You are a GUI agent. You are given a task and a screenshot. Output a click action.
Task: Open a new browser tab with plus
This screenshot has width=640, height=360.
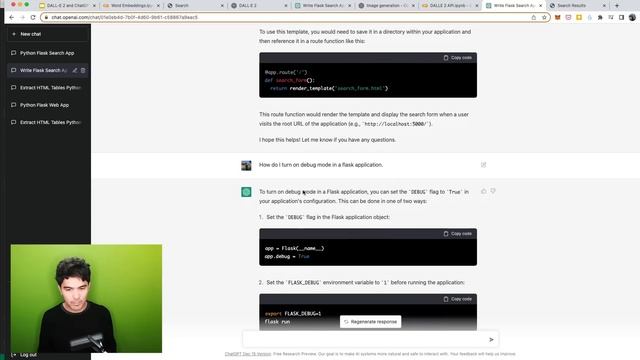[x=617, y=6]
